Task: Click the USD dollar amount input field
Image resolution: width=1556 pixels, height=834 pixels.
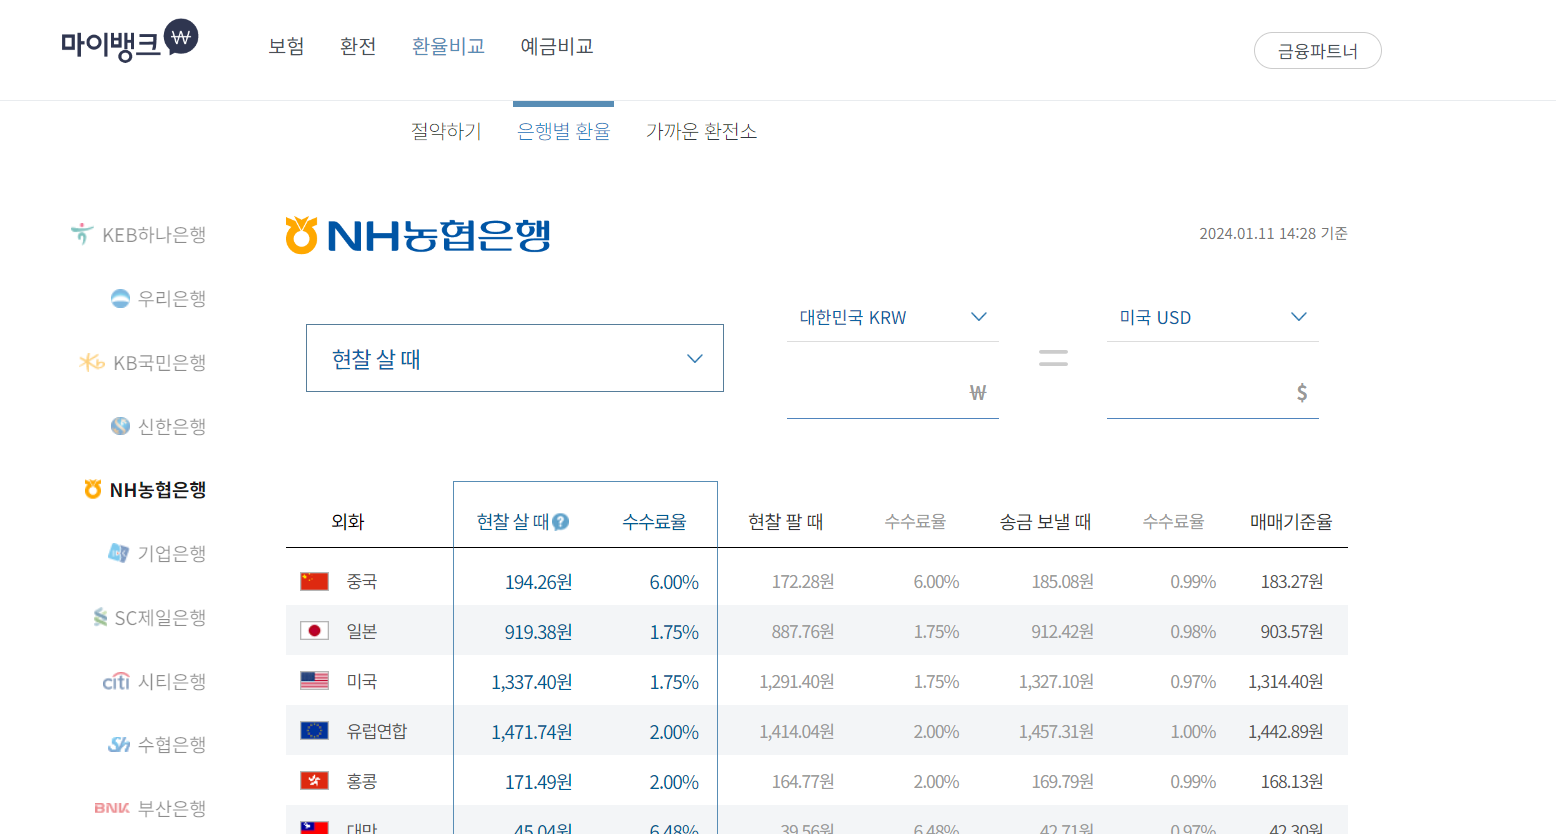Action: coord(1213,392)
